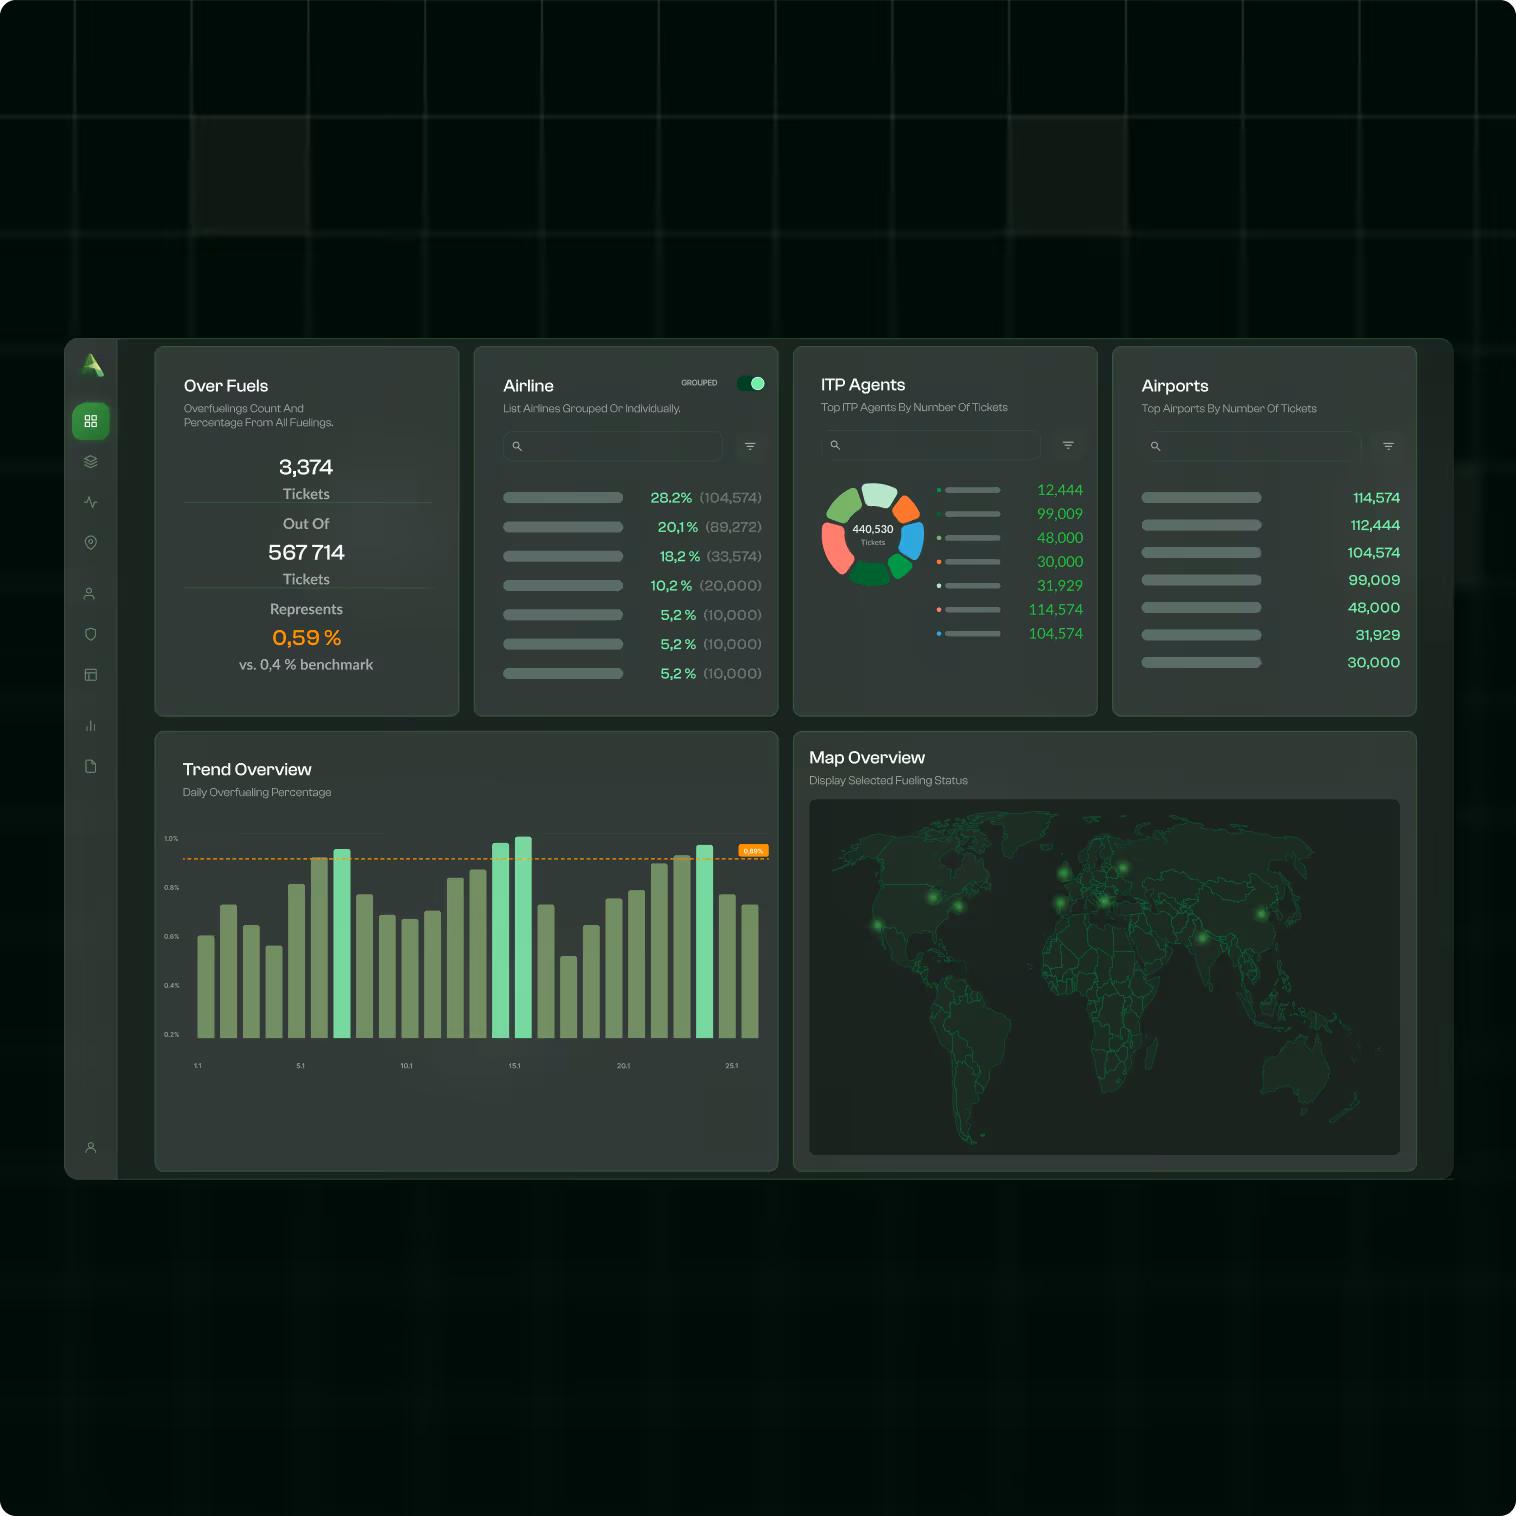
Task: Select the orange donut chart segment
Action: coord(907,509)
